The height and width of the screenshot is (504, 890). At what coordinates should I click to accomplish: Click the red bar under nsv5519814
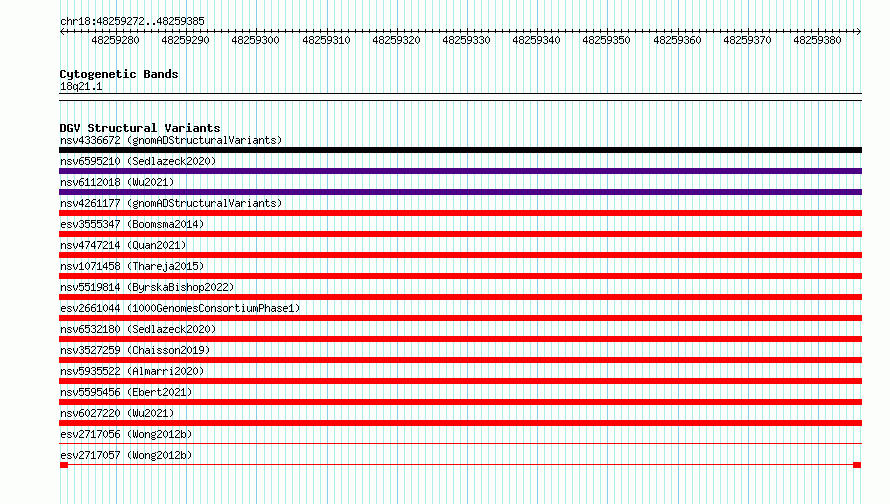tap(460, 297)
